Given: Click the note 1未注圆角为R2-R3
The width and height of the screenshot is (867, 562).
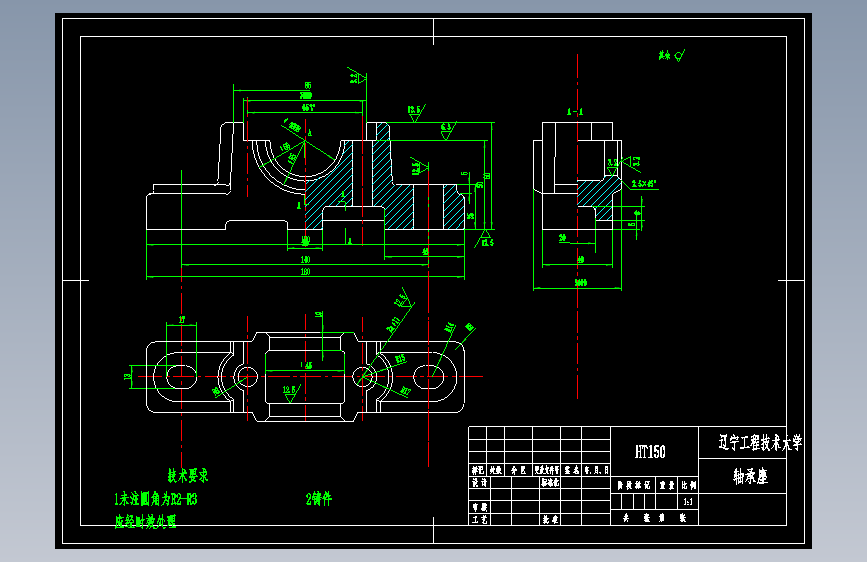Looking at the screenshot, I should coord(155,499).
